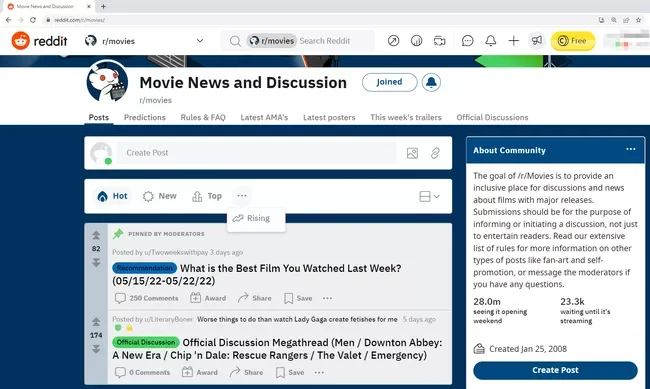Open the Coins chart icon in header
Screen dimensions: 650x389
pyautogui.click(x=416, y=41)
